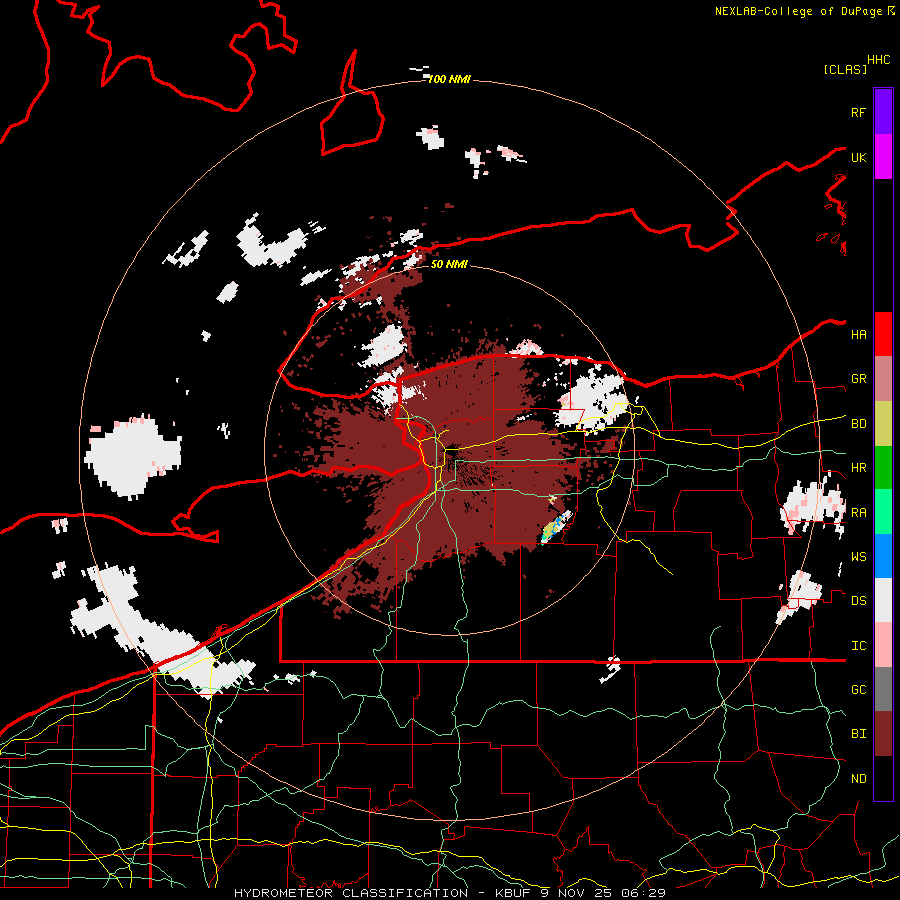Click the RF purple legend swatch

click(x=883, y=112)
